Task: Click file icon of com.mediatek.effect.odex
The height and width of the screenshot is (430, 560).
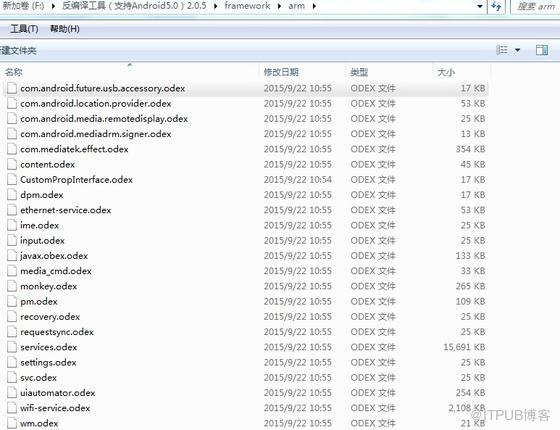Action: tap(12, 149)
